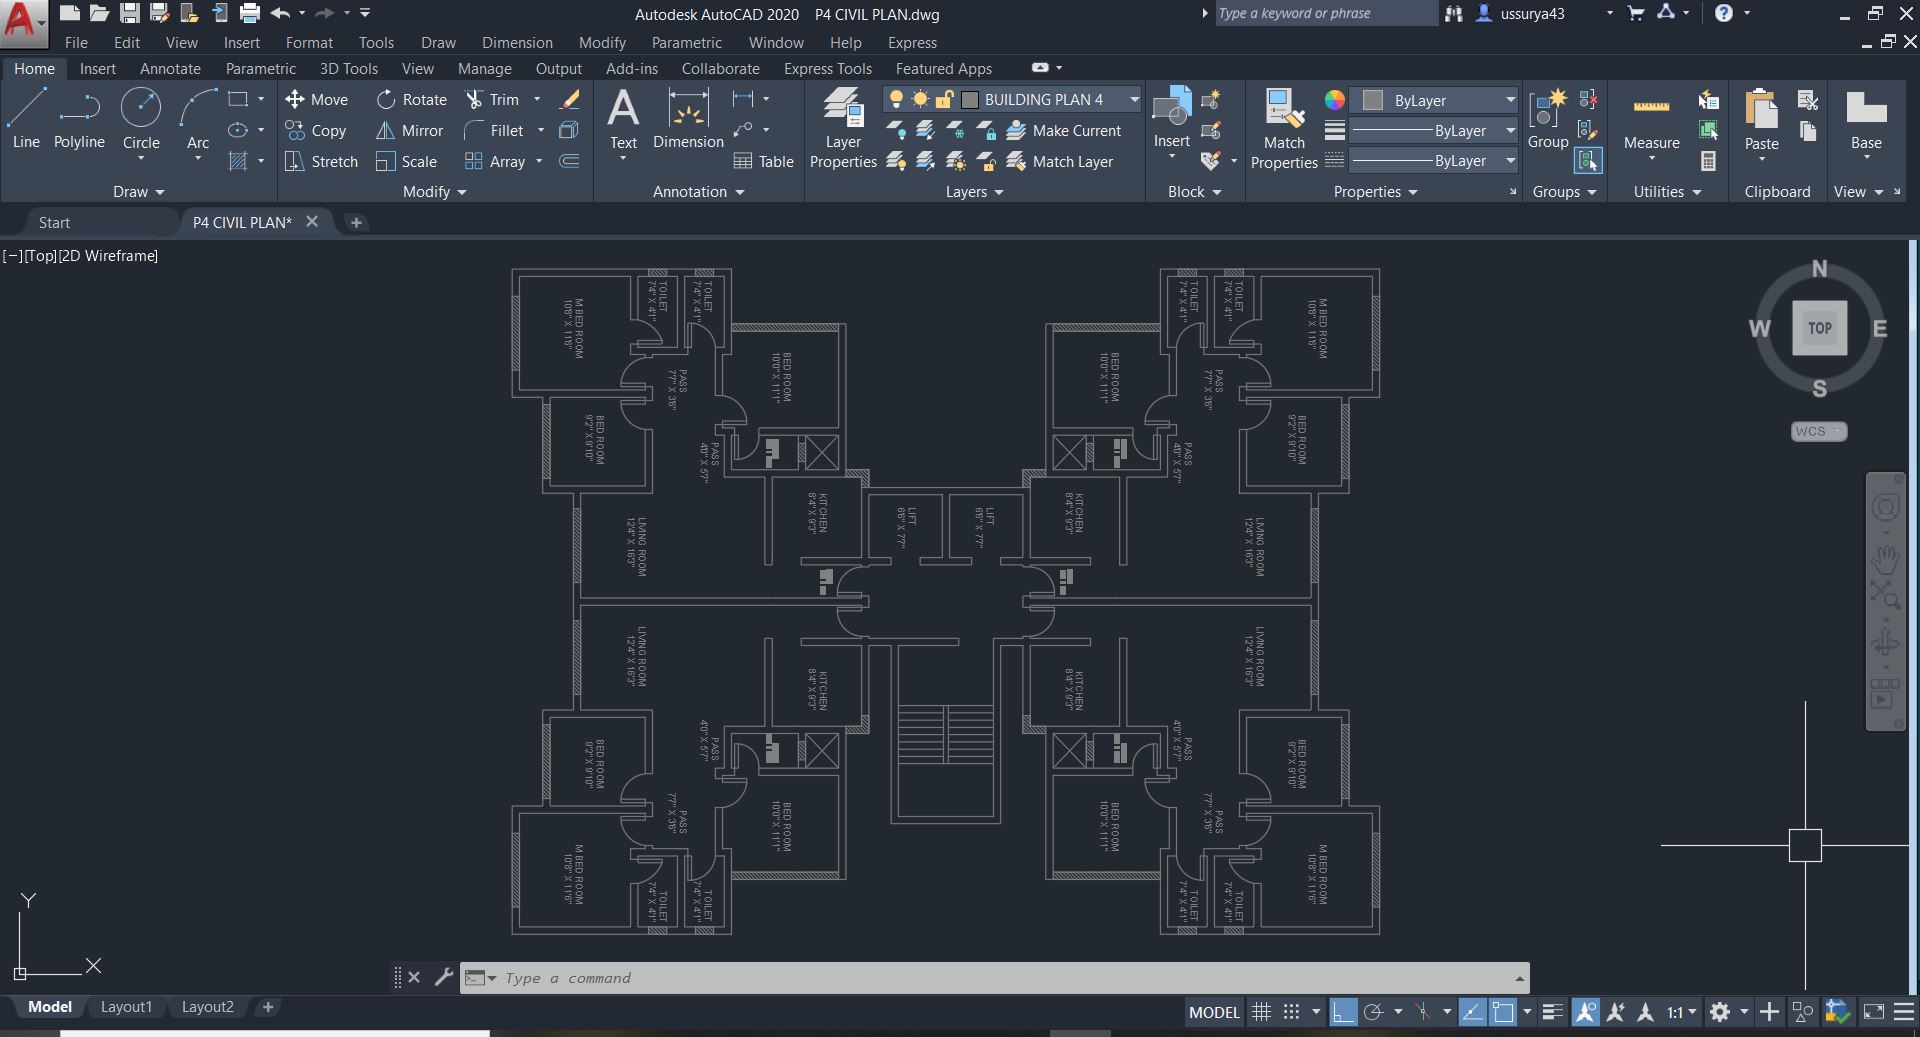Click the Mirror tool
This screenshot has height=1037, width=1920.
coord(409,130)
